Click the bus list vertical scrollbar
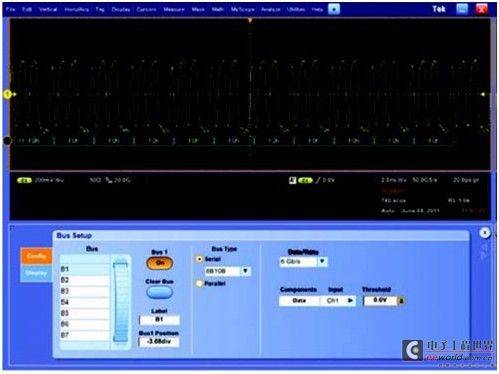The height and width of the screenshot is (374, 499). (x=120, y=302)
